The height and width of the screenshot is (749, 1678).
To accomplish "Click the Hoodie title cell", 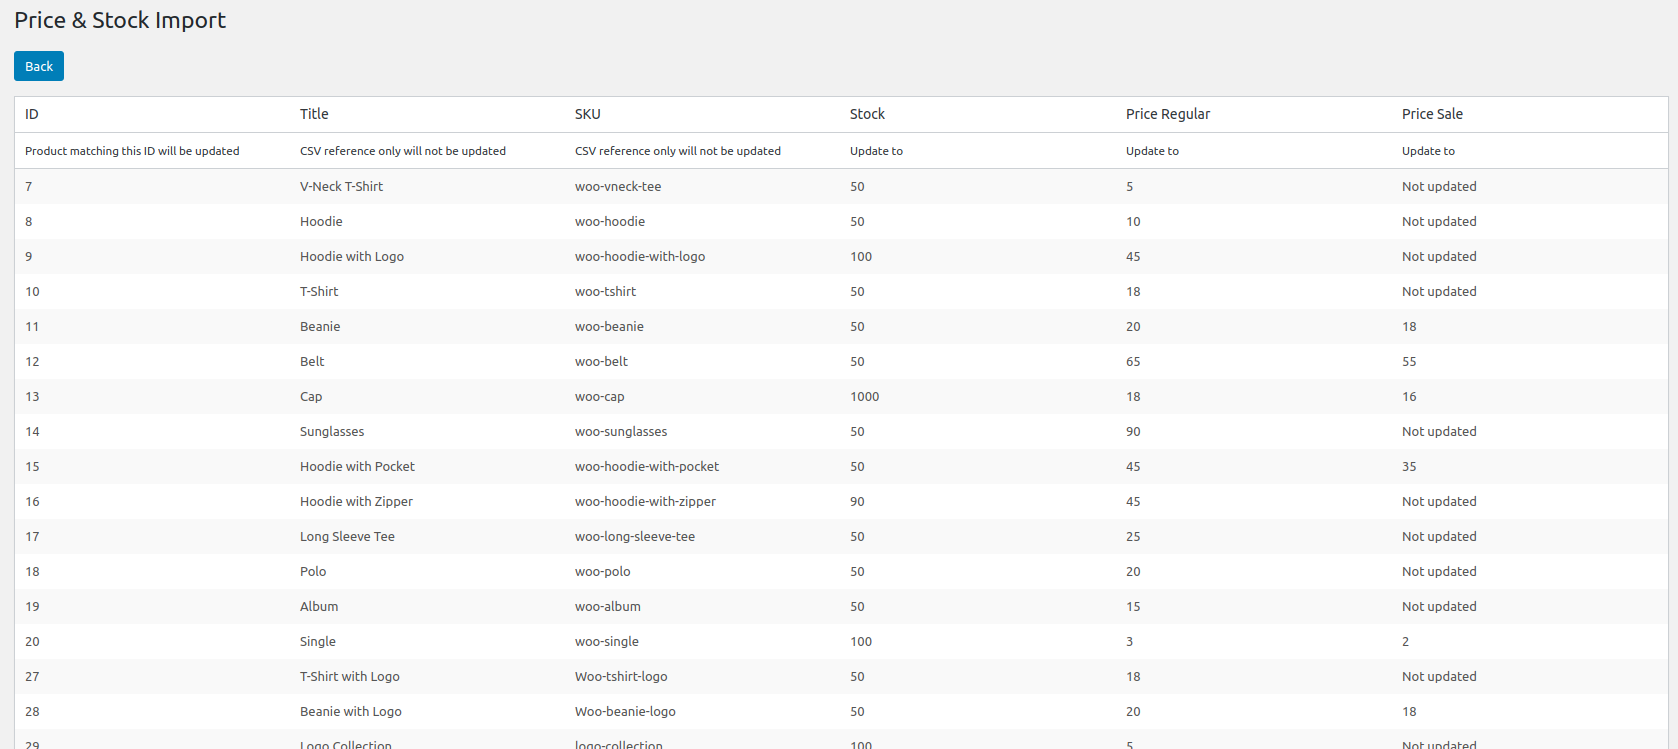I will pos(321,221).
